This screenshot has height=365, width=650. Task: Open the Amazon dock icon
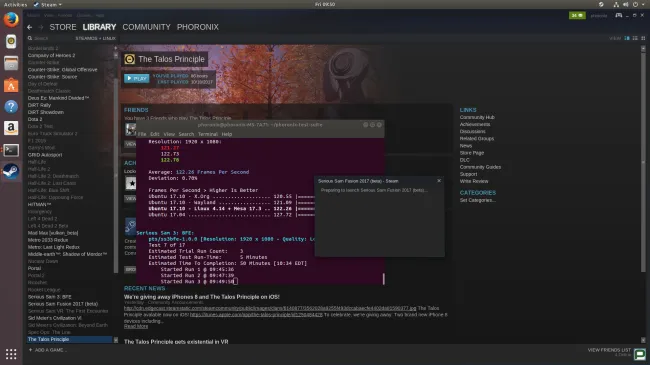[11, 128]
